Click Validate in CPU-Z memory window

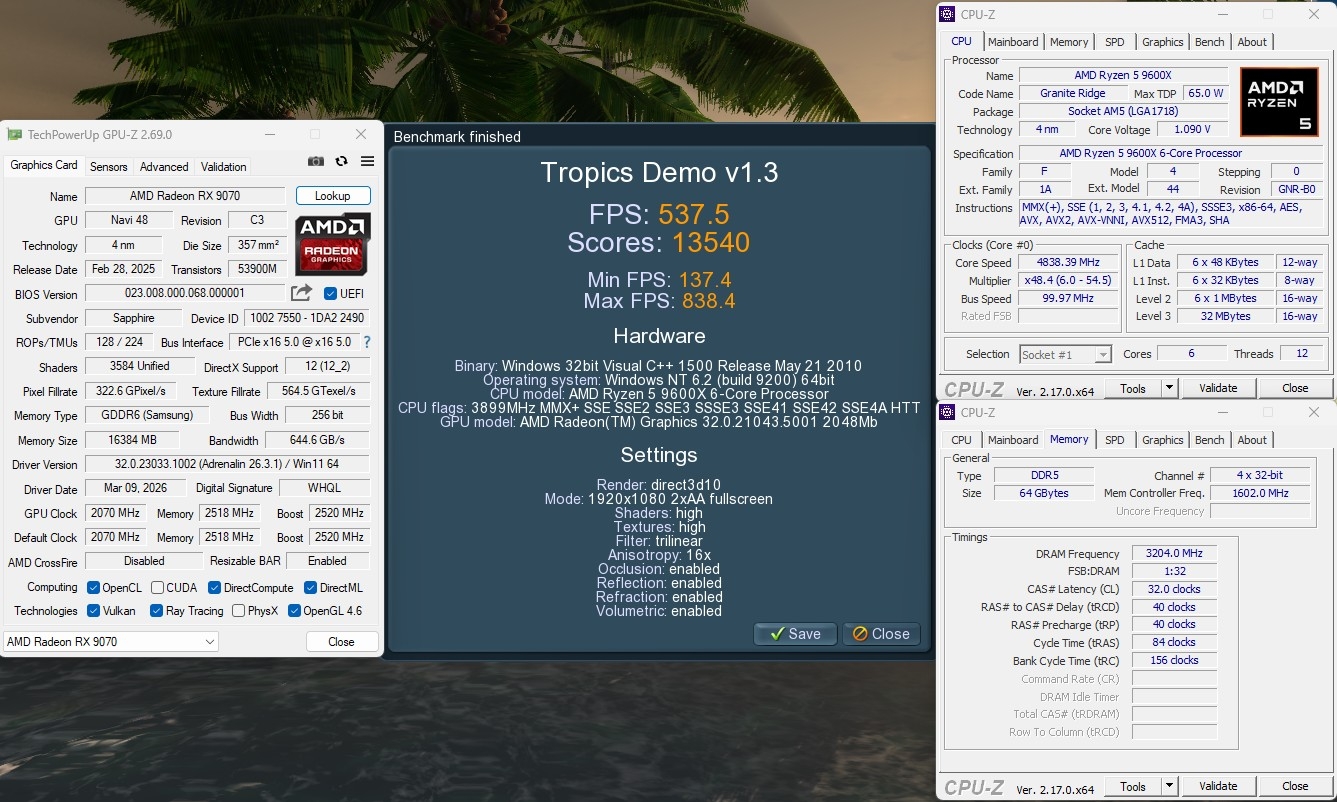[1218, 786]
